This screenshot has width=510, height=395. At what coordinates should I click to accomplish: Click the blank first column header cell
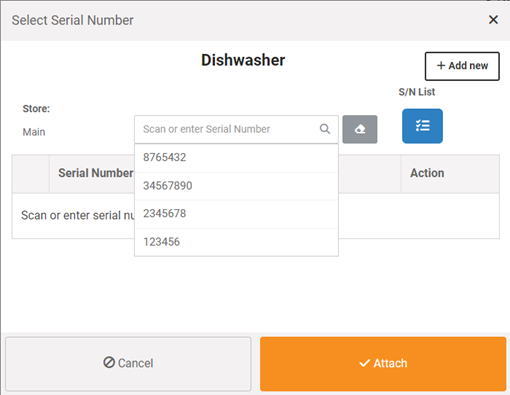(31, 174)
